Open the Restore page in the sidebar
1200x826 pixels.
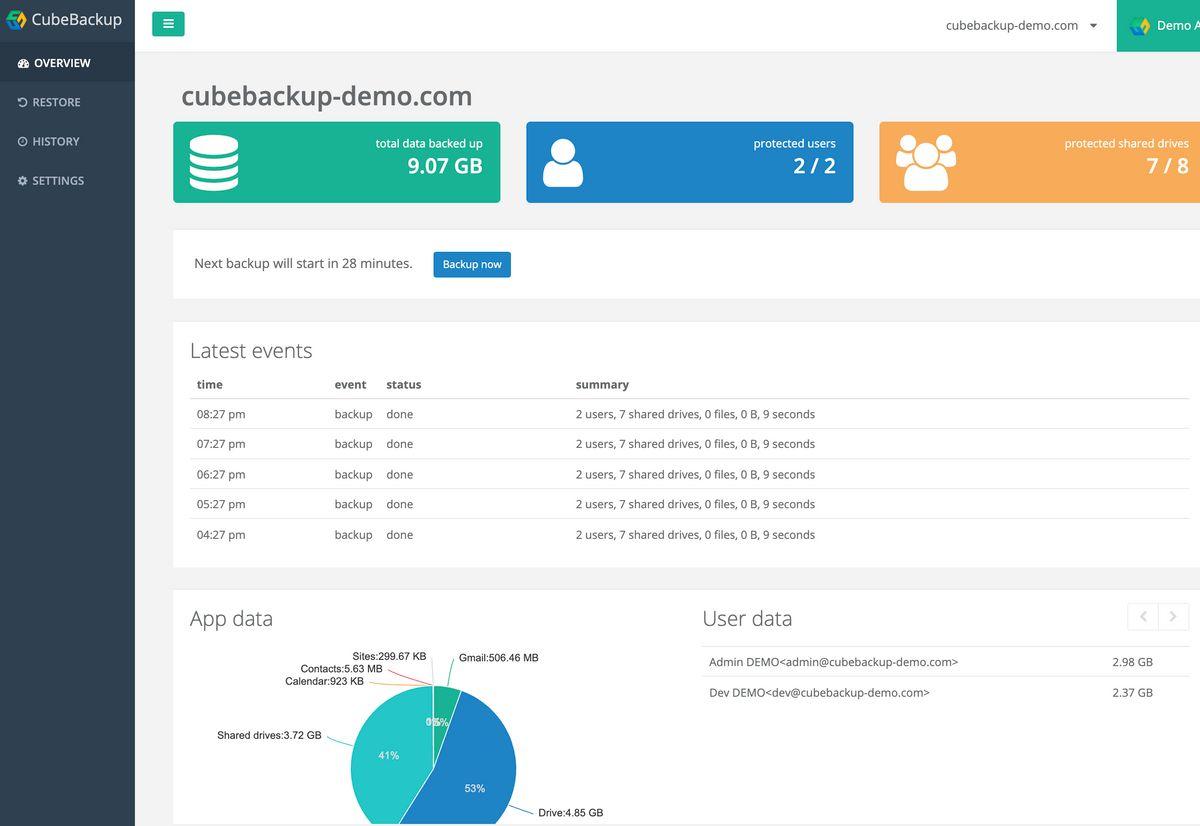(x=56, y=102)
